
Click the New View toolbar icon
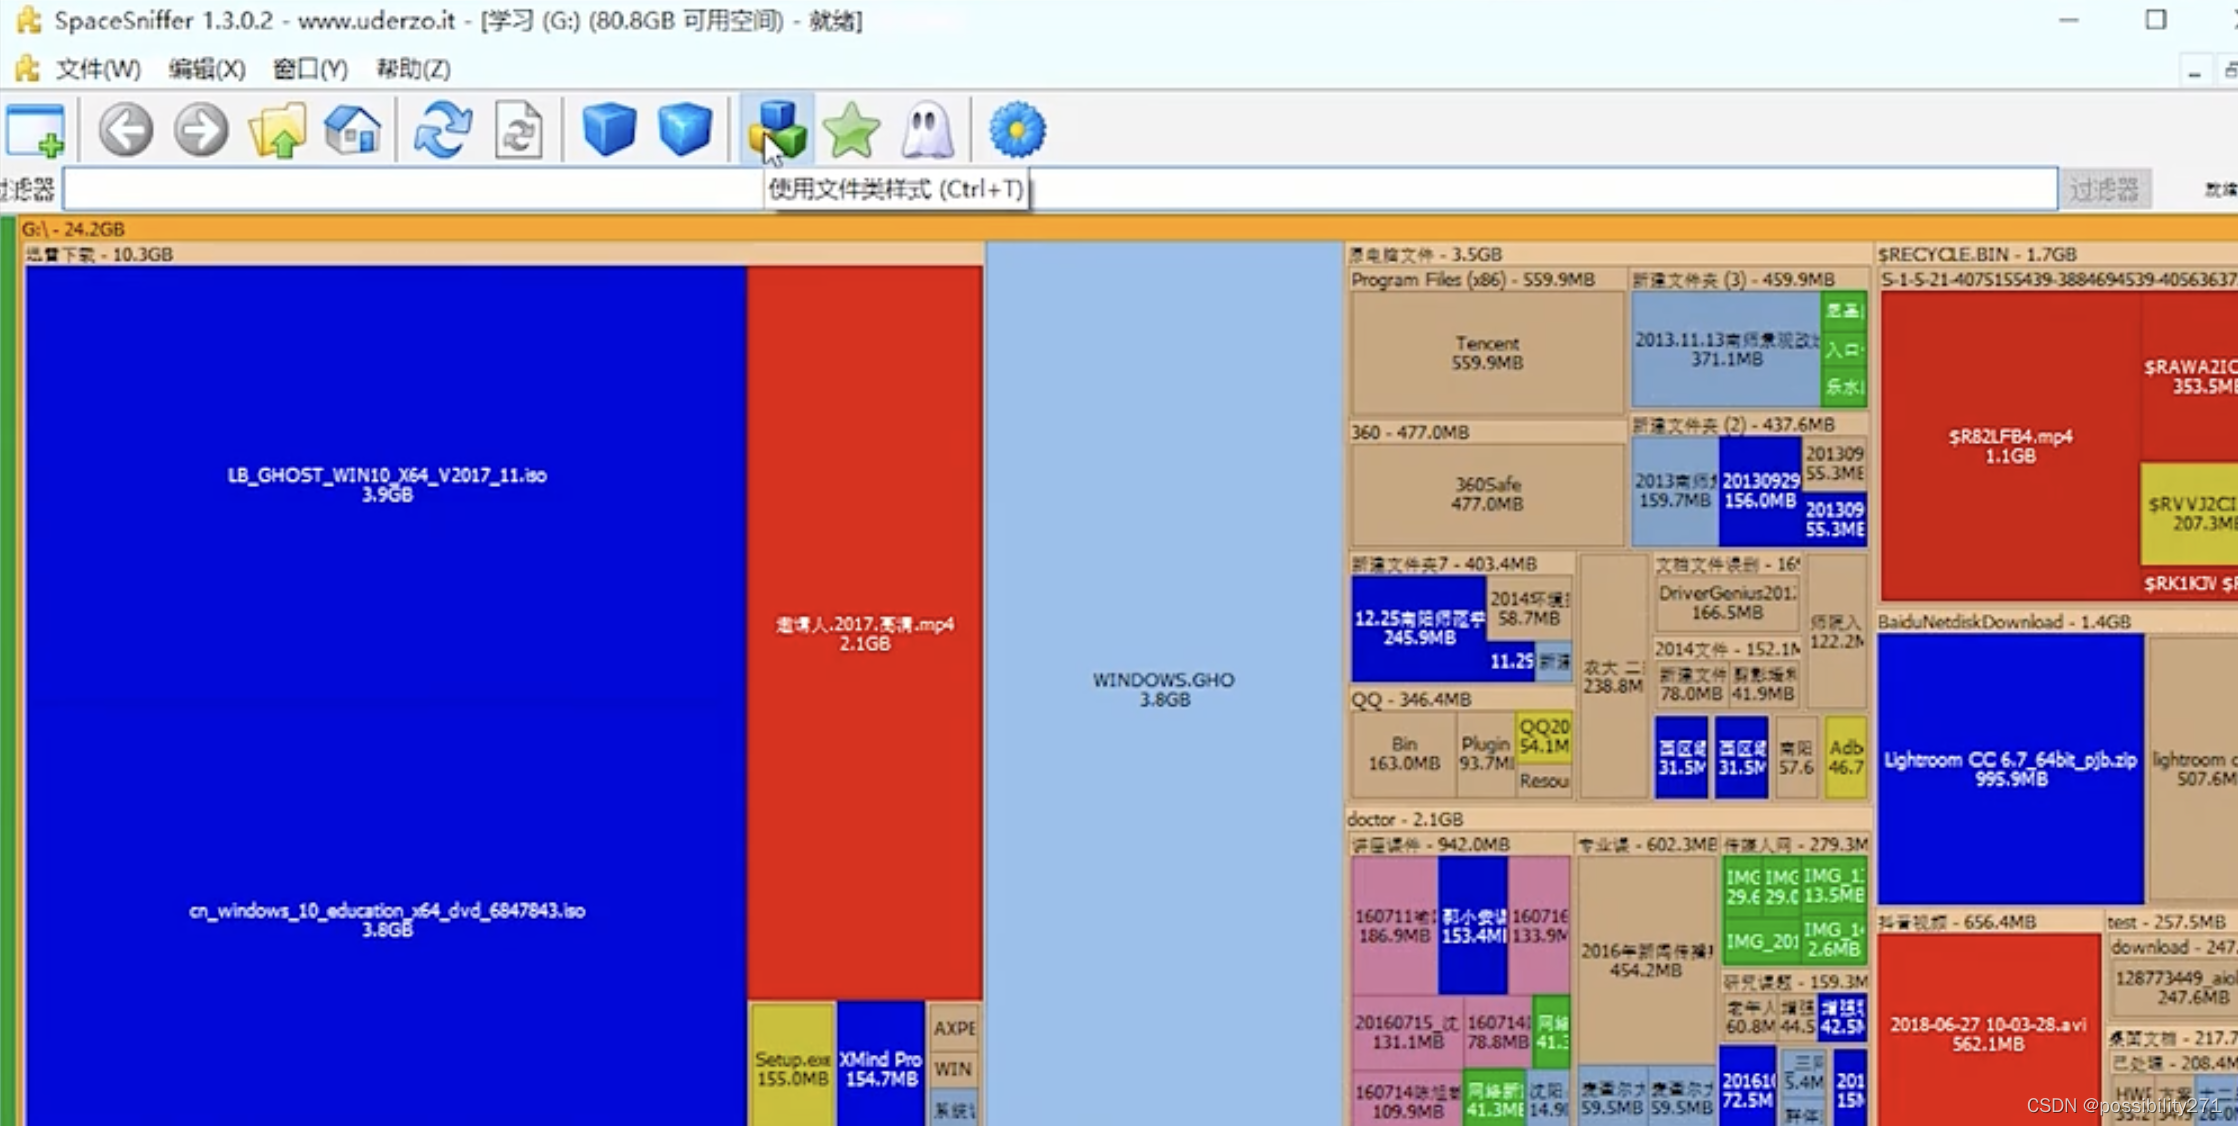pos(36,131)
